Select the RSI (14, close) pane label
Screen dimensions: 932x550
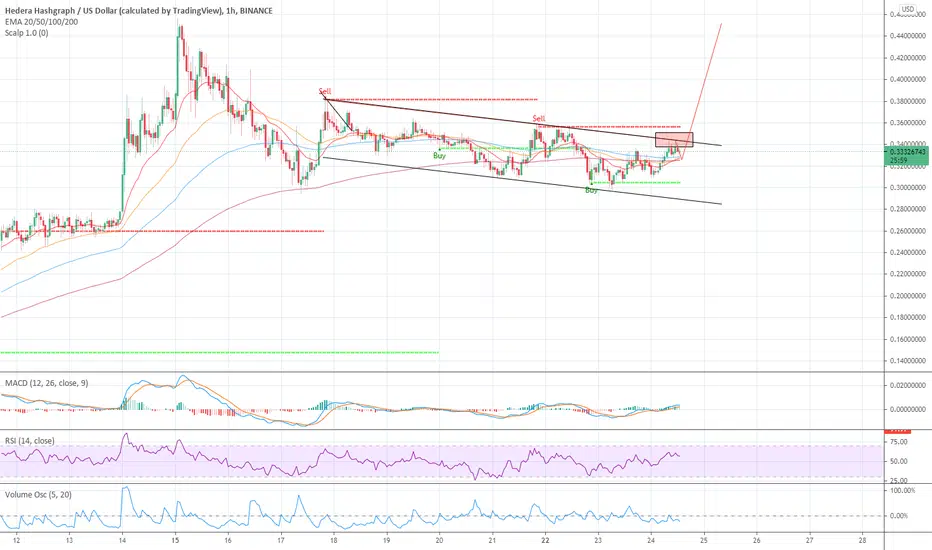(30, 441)
